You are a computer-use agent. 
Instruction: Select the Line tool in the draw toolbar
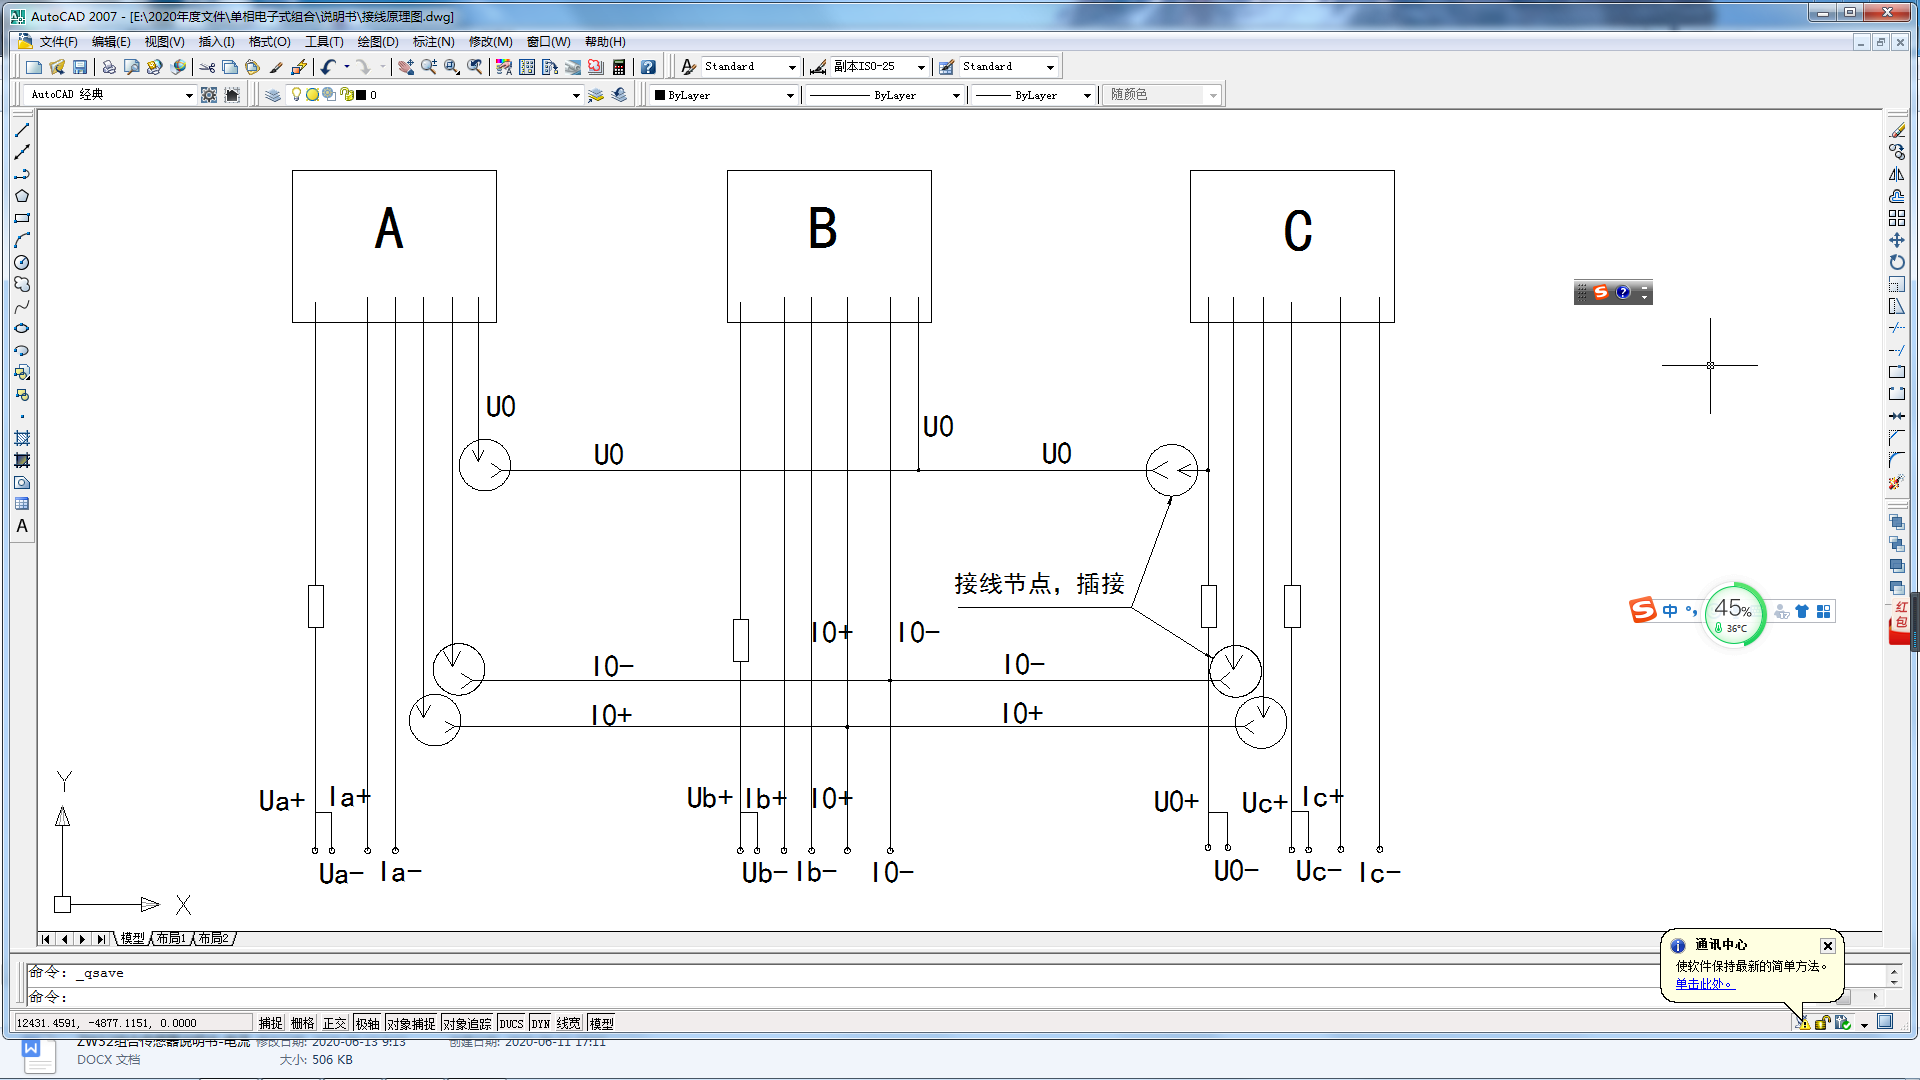pyautogui.click(x=22, y=130)
